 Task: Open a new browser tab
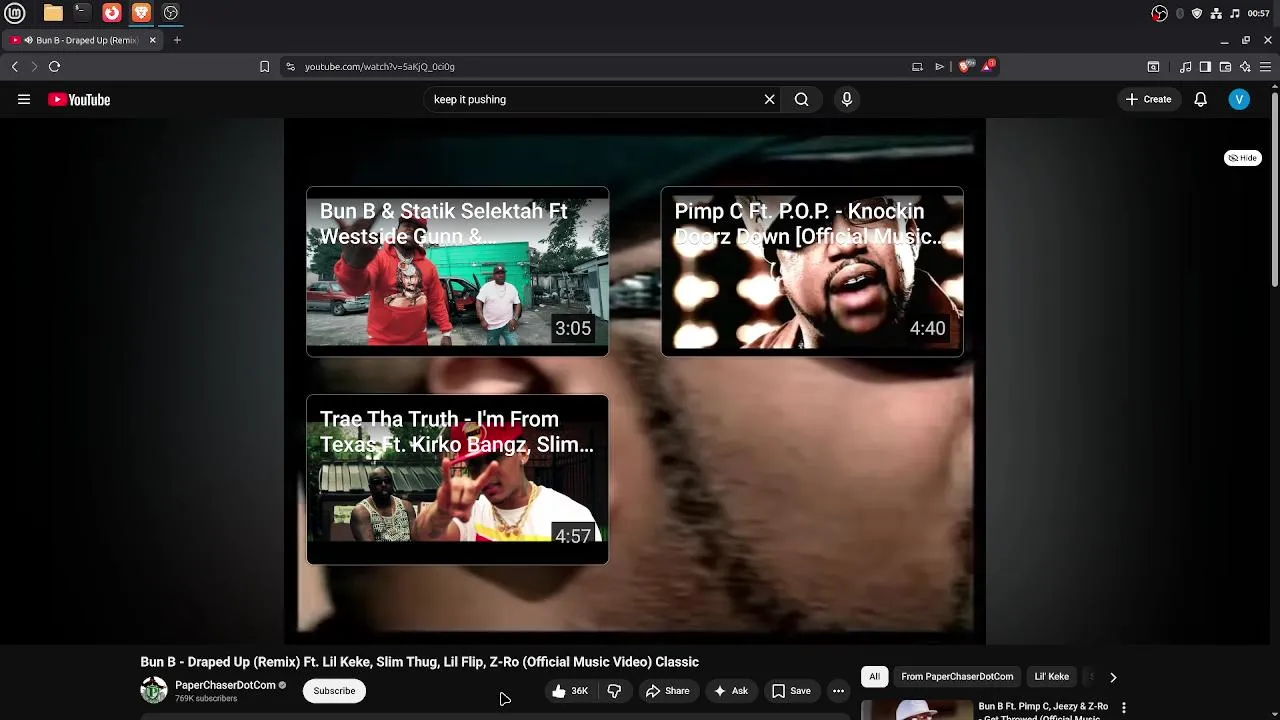coord(177,40)
